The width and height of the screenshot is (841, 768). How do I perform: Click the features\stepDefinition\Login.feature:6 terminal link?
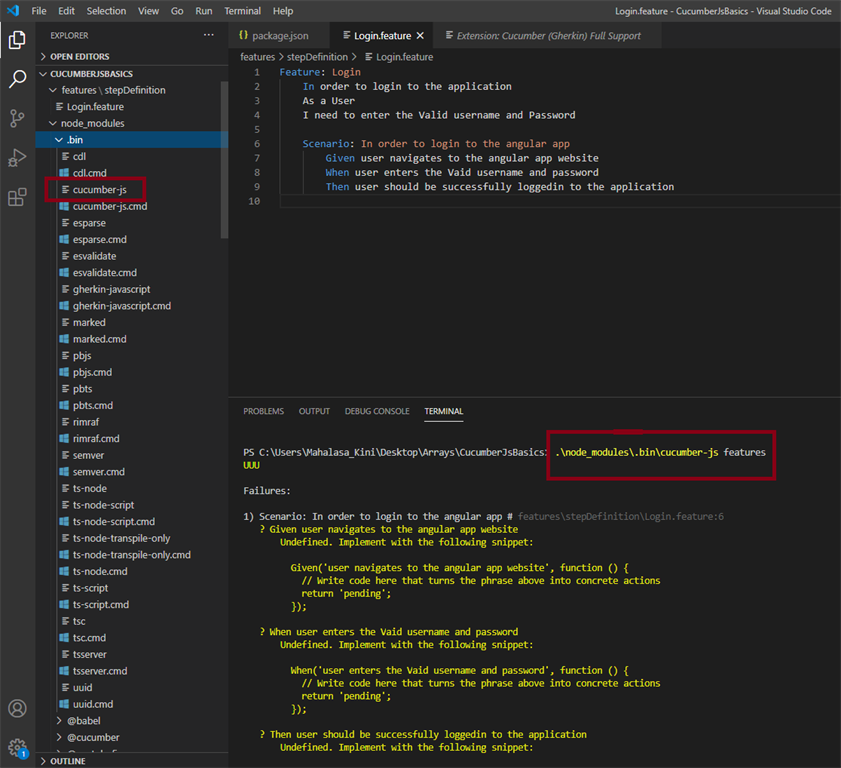coord(621,516)
